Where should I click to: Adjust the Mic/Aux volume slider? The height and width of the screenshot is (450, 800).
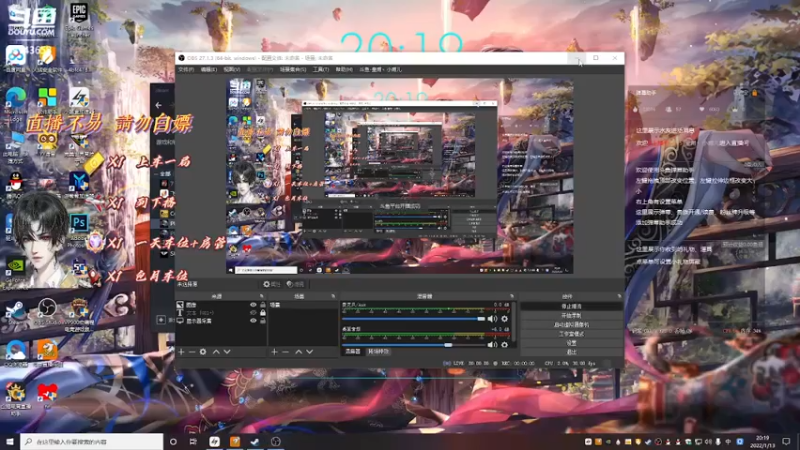[414, 319]
